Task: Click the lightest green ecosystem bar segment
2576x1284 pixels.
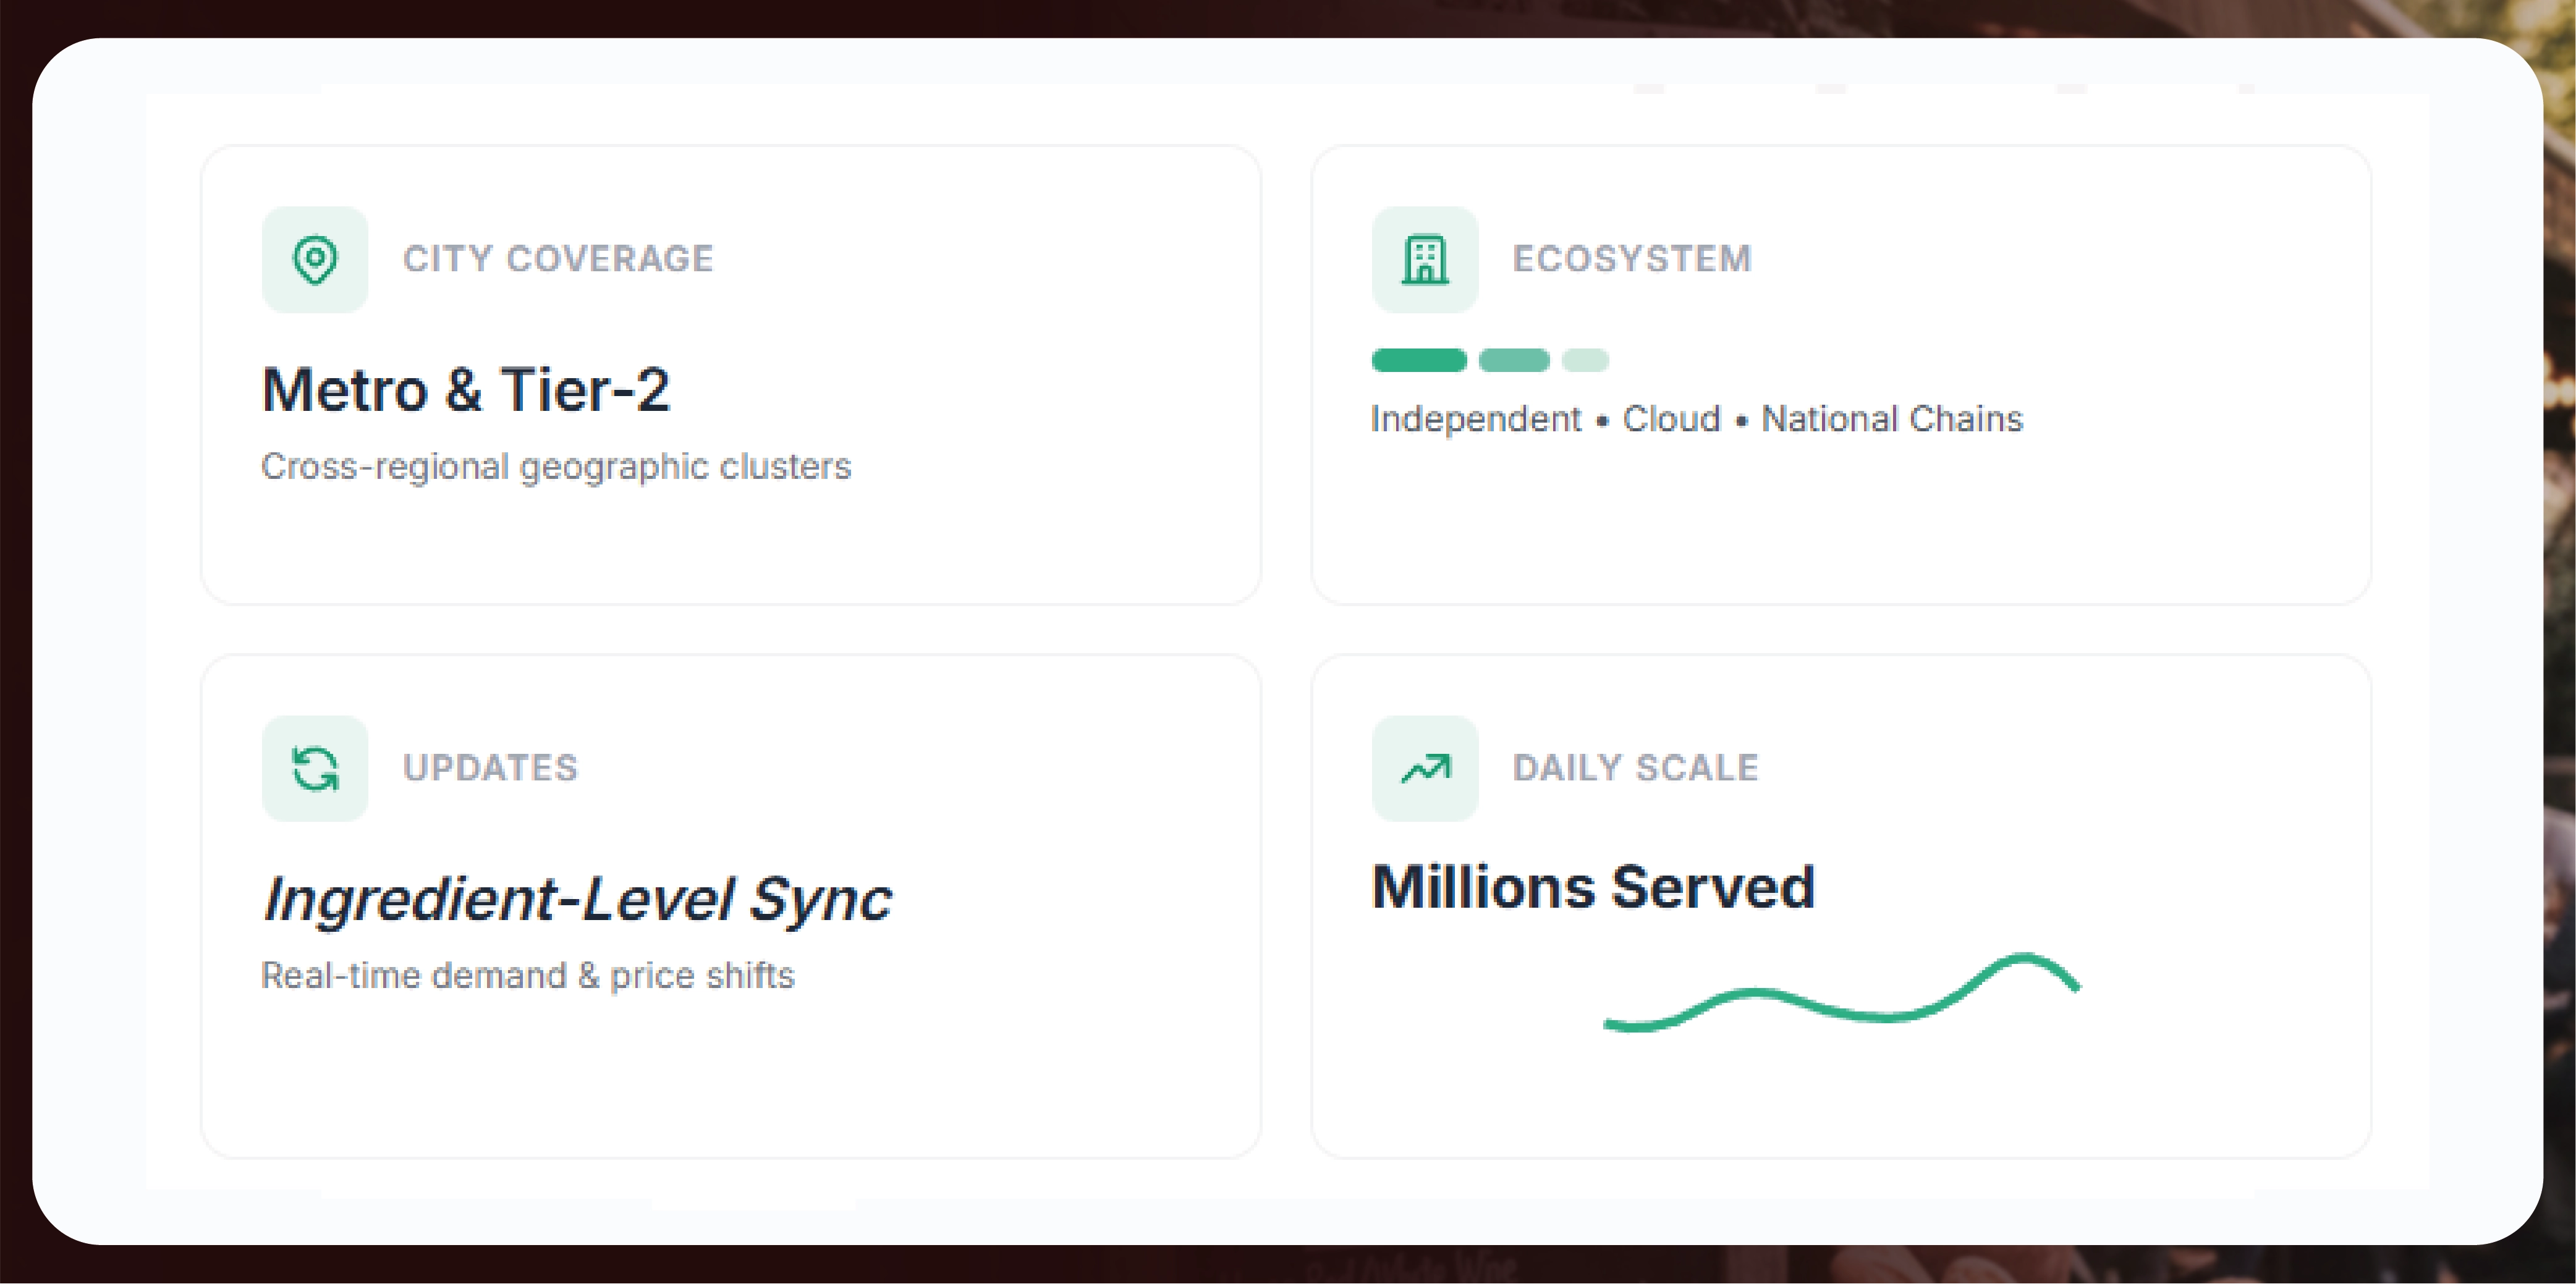Action: [x=1585, y=360]
